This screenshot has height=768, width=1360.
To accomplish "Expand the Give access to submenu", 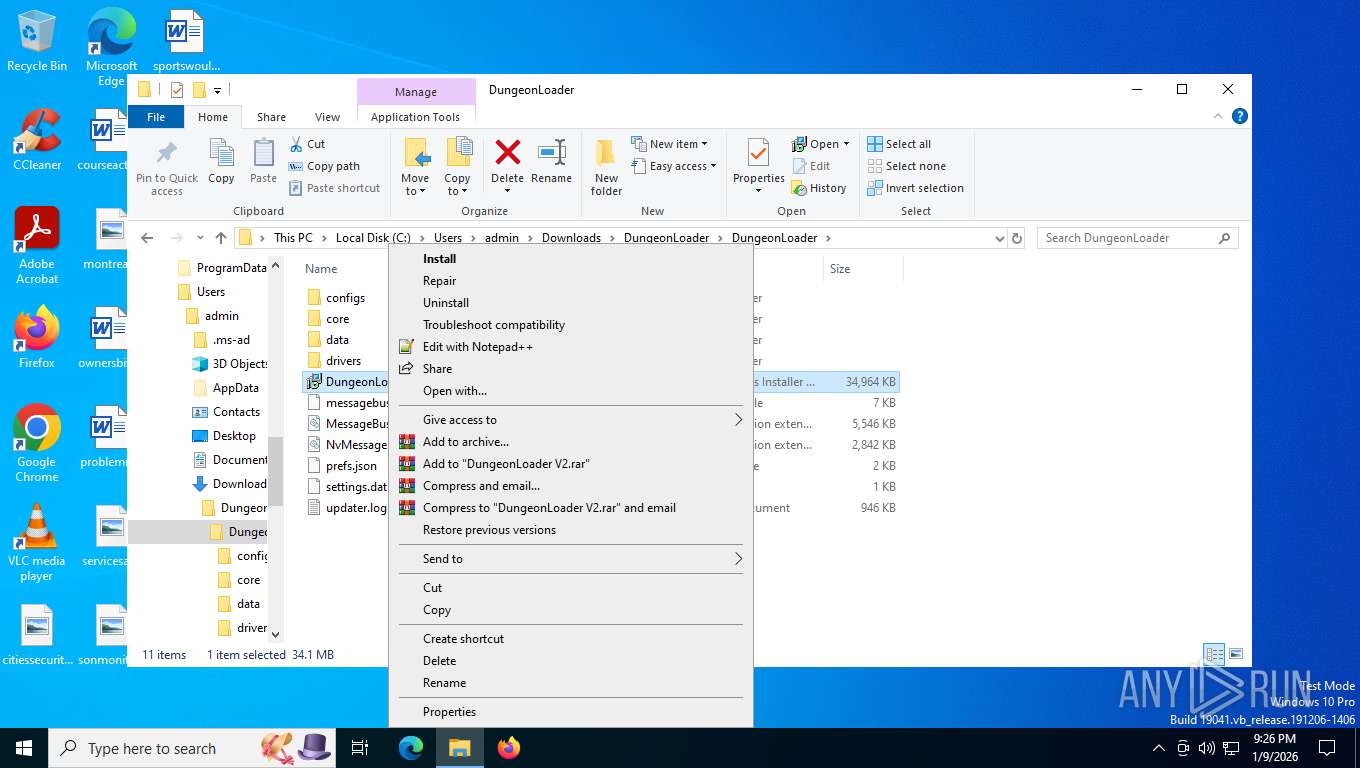I will pos(570,420).
